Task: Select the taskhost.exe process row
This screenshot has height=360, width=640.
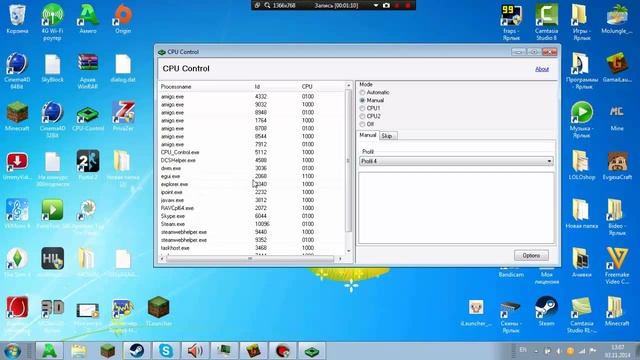Action: 252,248
